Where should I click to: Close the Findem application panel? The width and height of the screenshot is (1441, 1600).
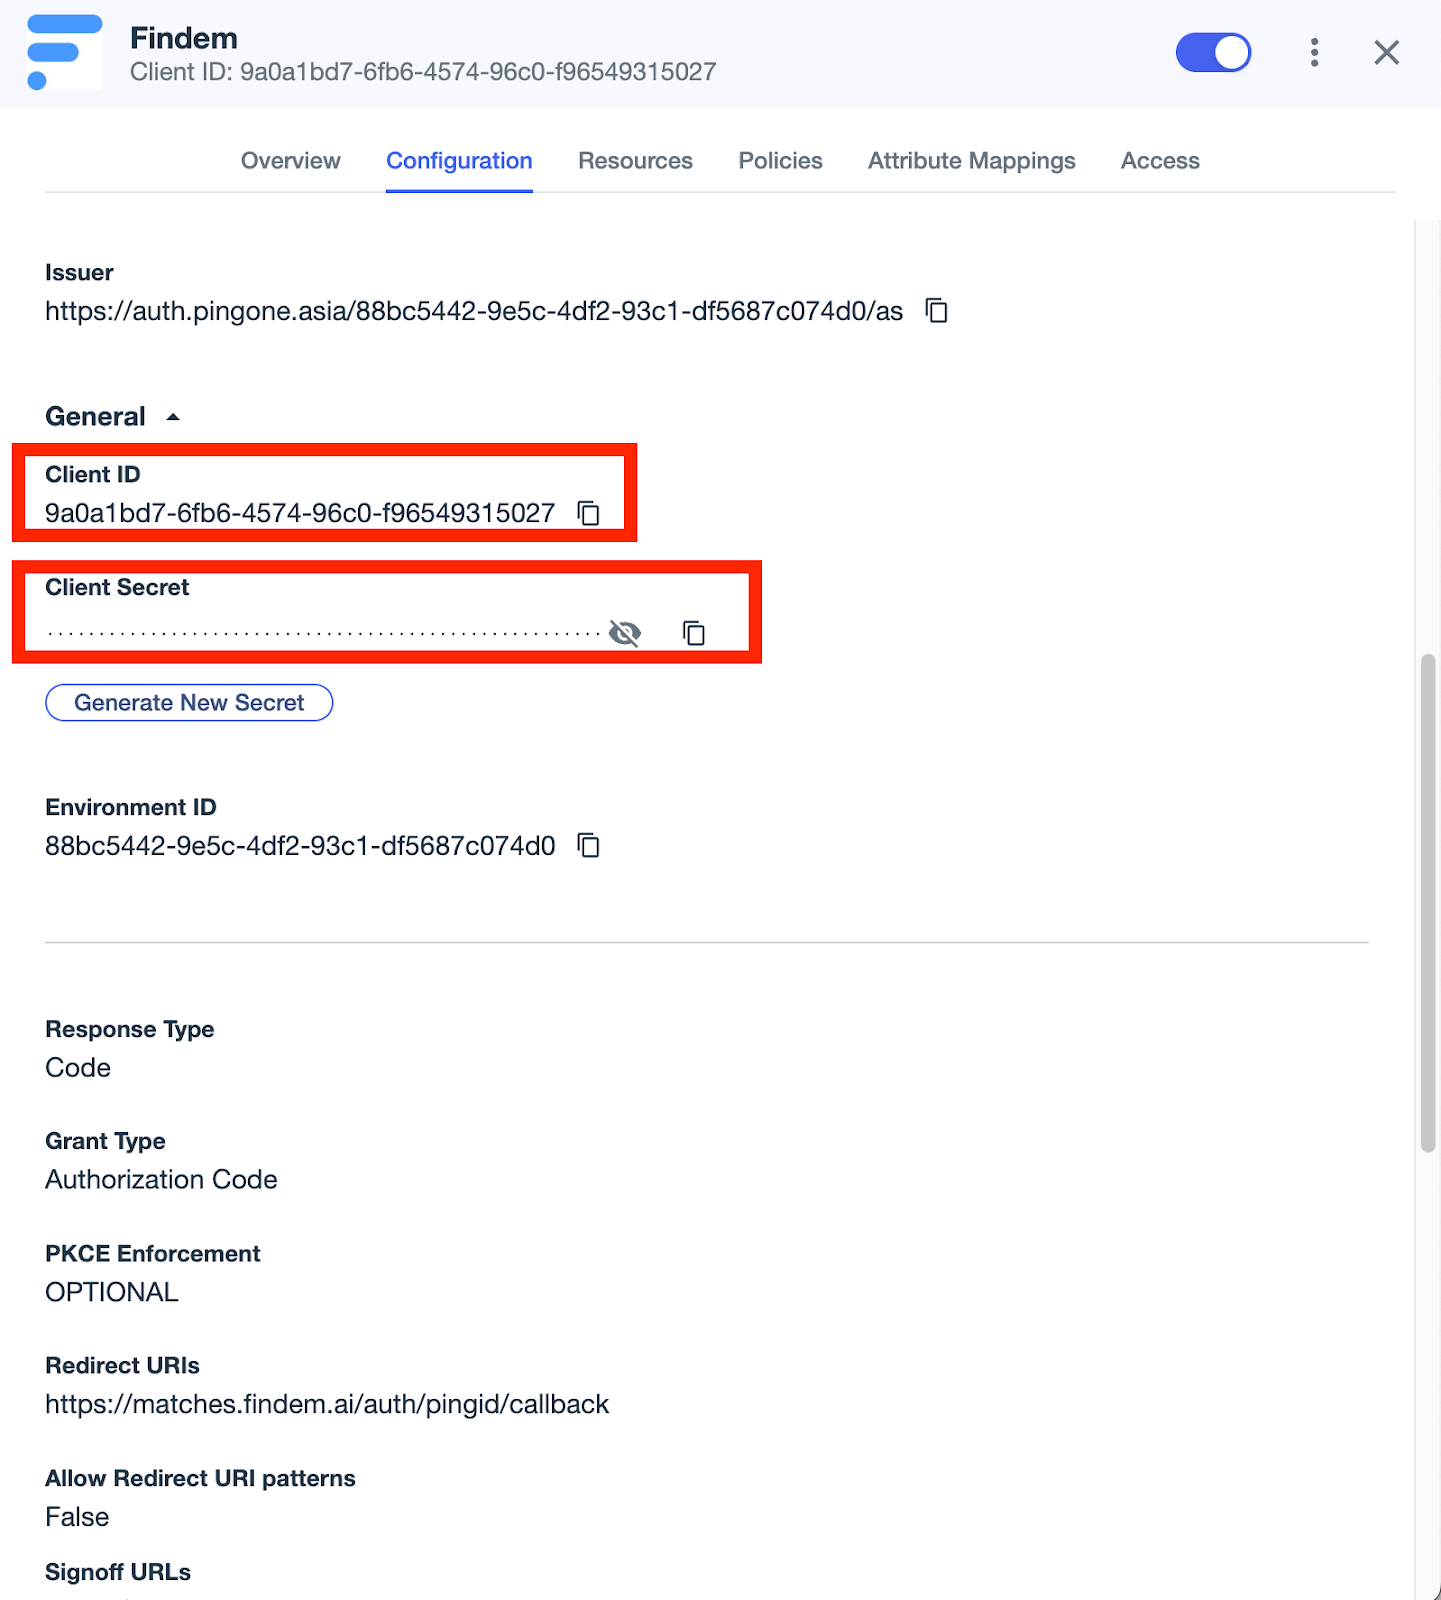pos(1387,53)
